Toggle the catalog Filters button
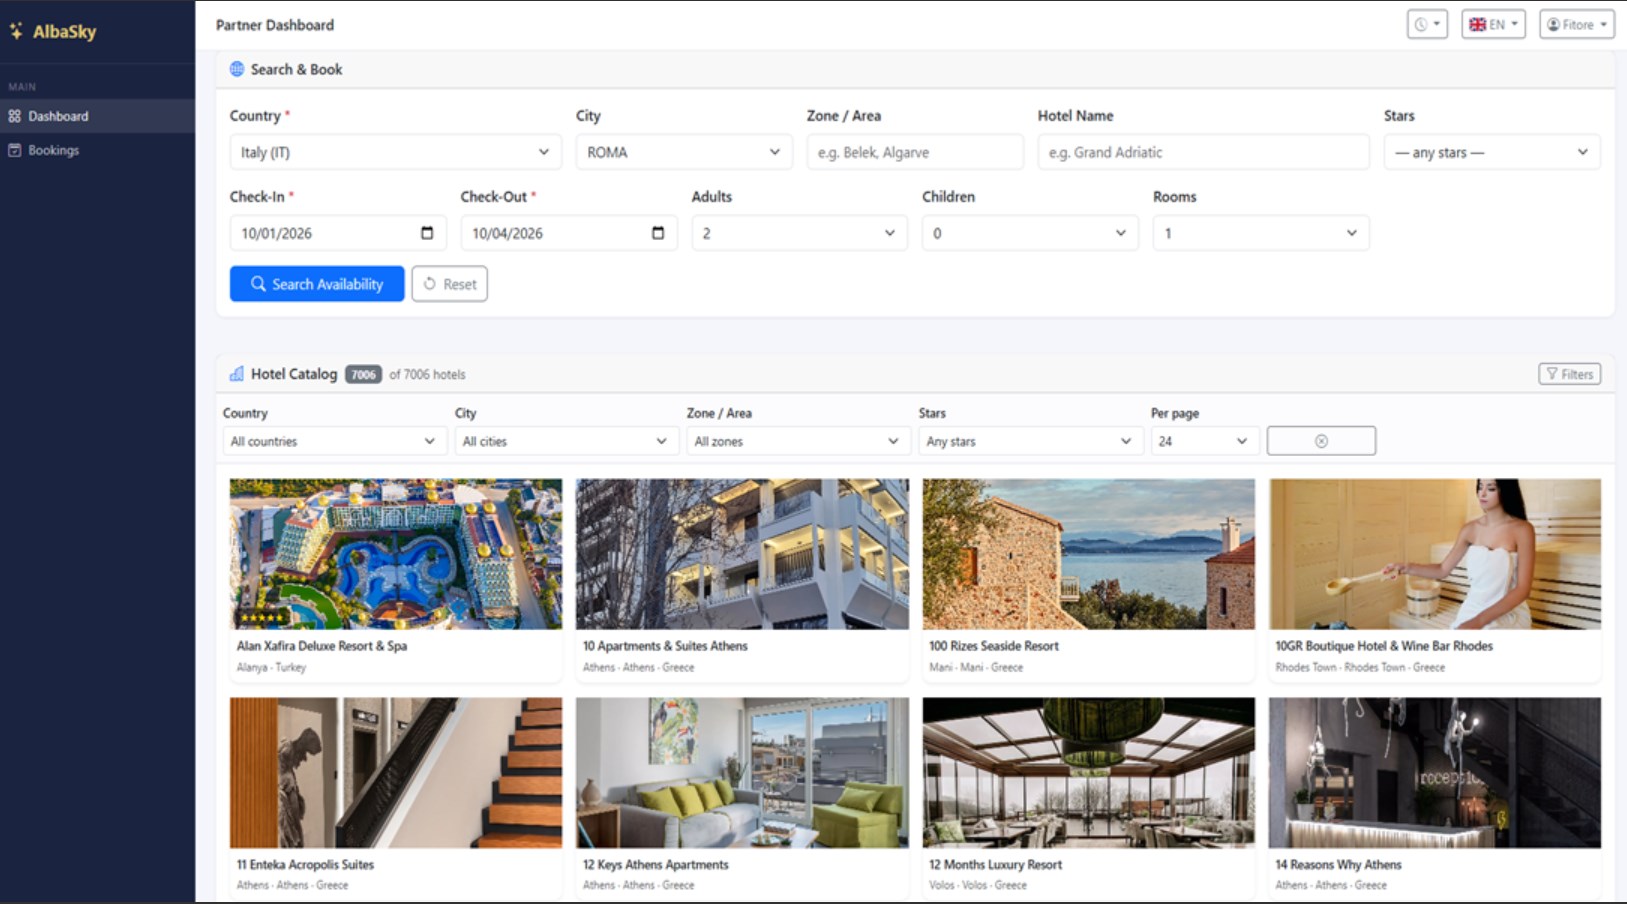The image size is (1627, 904). [x=1569, y=374]
